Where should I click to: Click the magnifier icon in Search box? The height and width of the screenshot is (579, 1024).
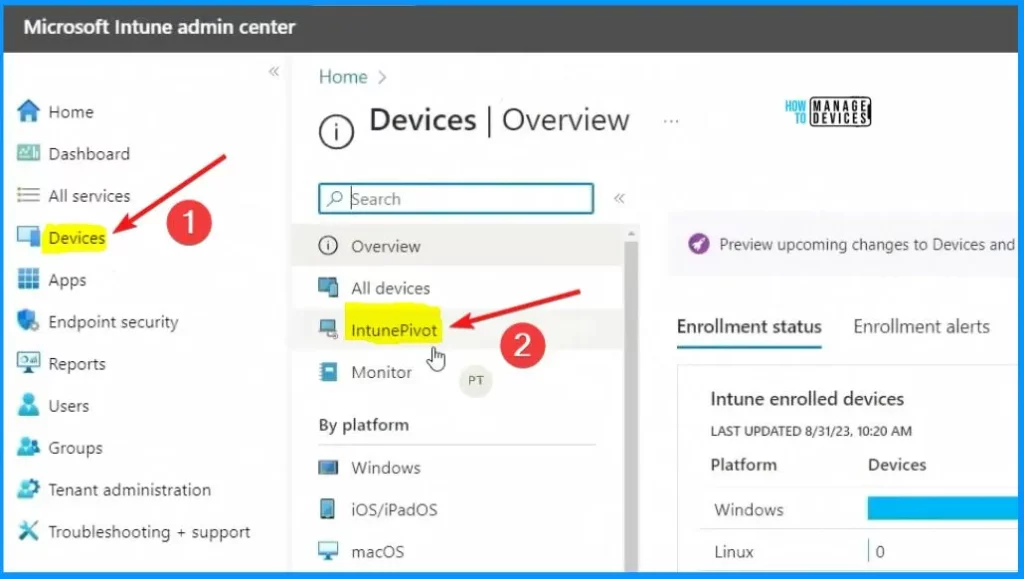(335, 198)
